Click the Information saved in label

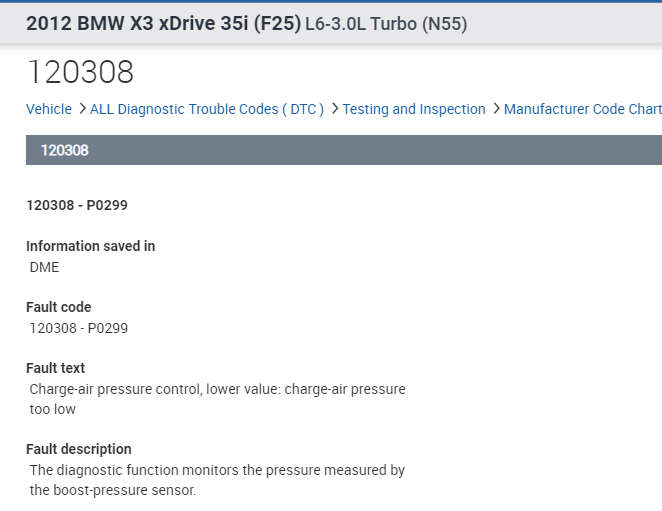coord(90,246)
